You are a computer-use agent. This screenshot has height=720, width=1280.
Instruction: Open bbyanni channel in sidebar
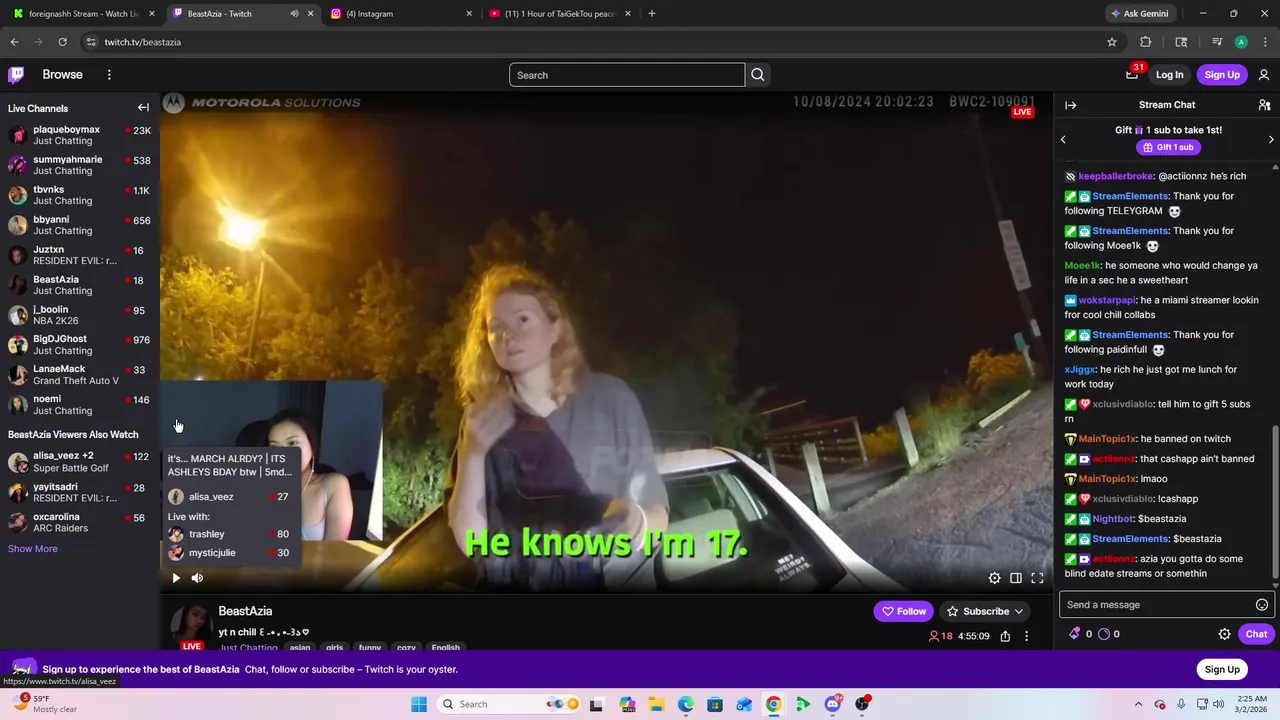[x=78, y=225]
